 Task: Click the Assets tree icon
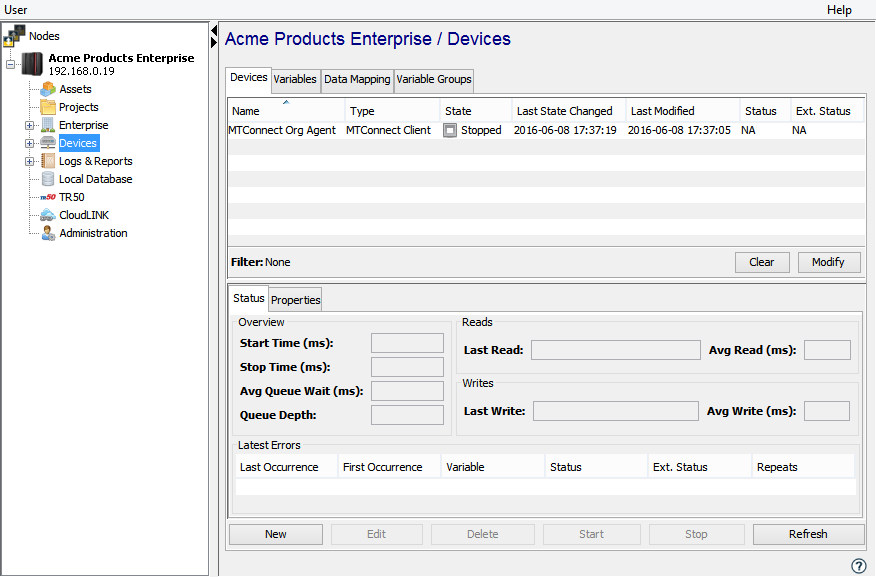tap(48, 89)
